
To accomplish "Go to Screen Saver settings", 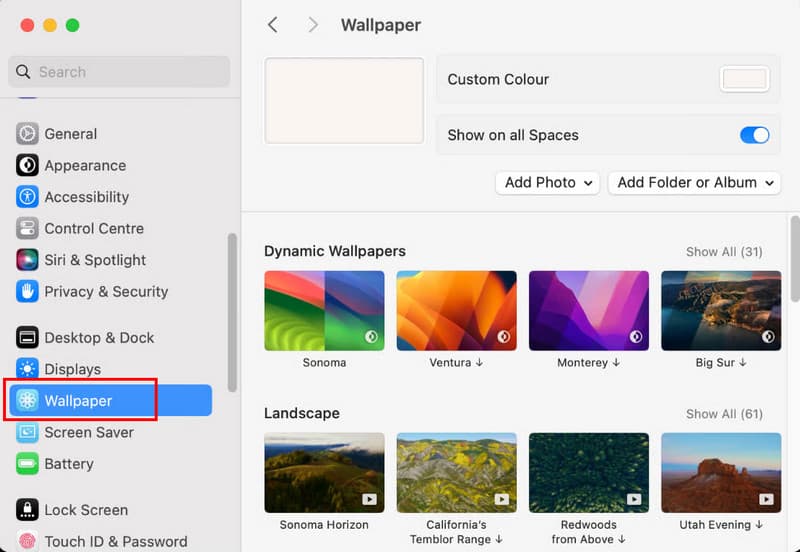I will tap(89, 433).
